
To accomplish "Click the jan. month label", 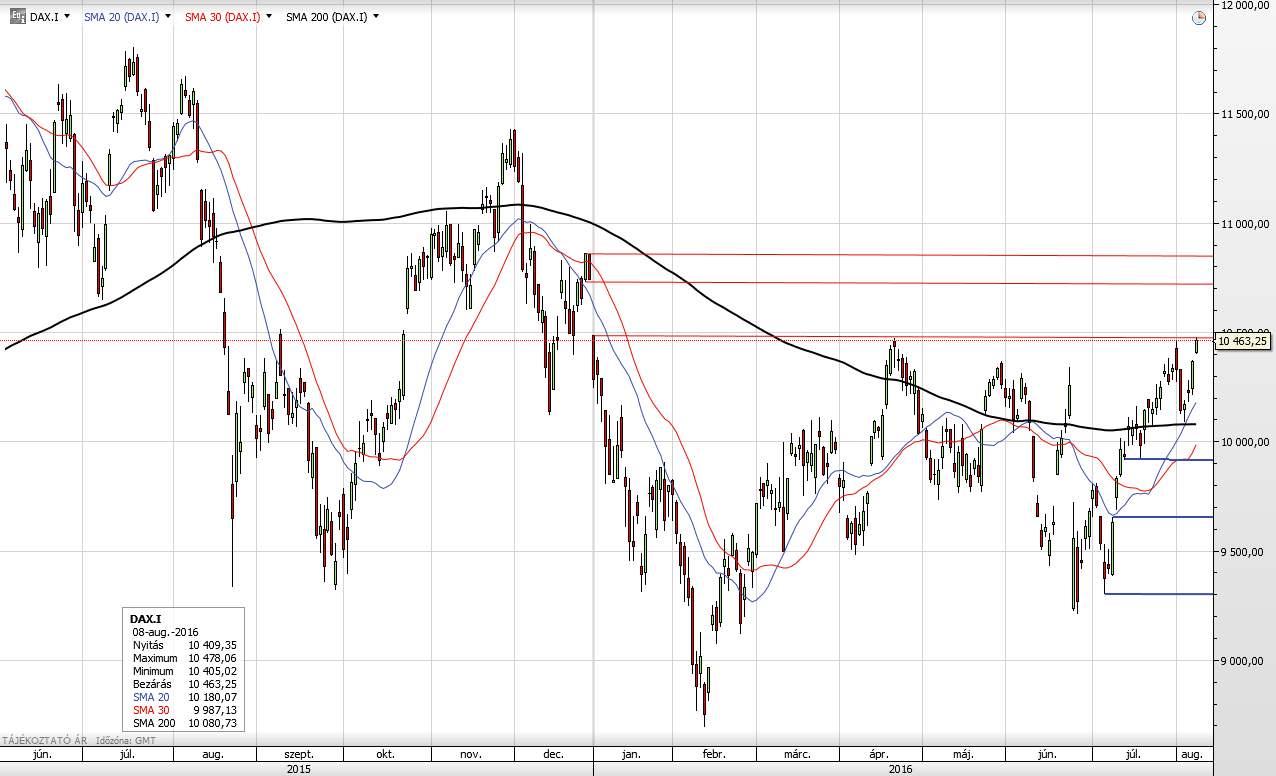I will tap(634, 754).
